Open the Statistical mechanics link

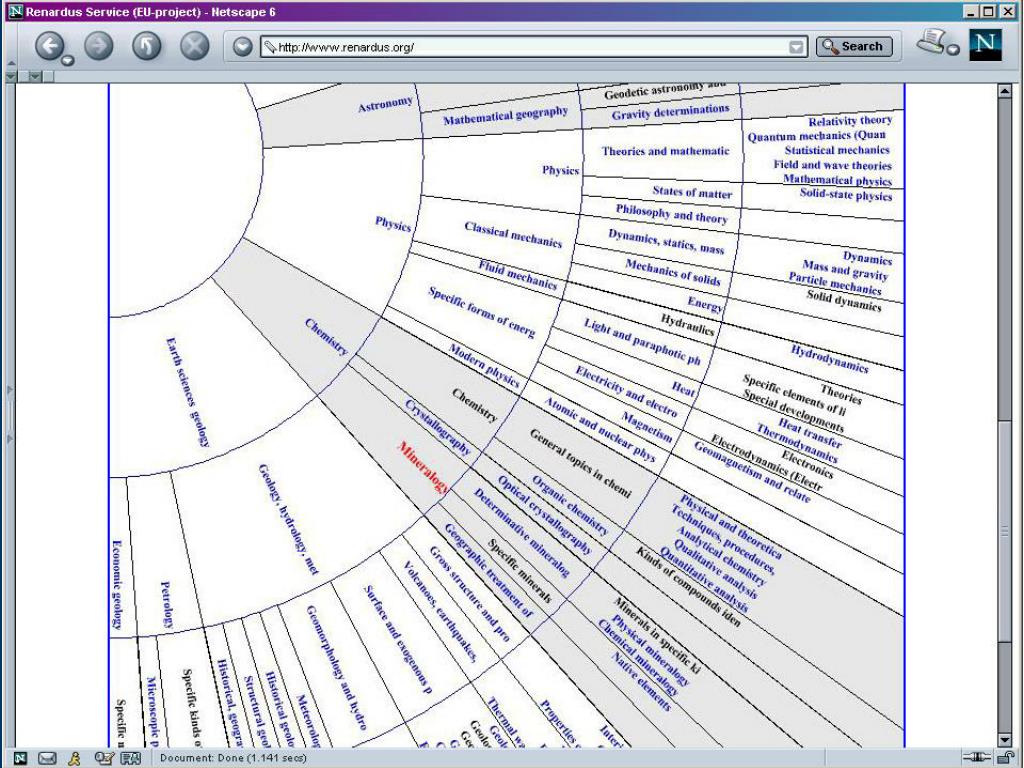[x=837, y=150]
